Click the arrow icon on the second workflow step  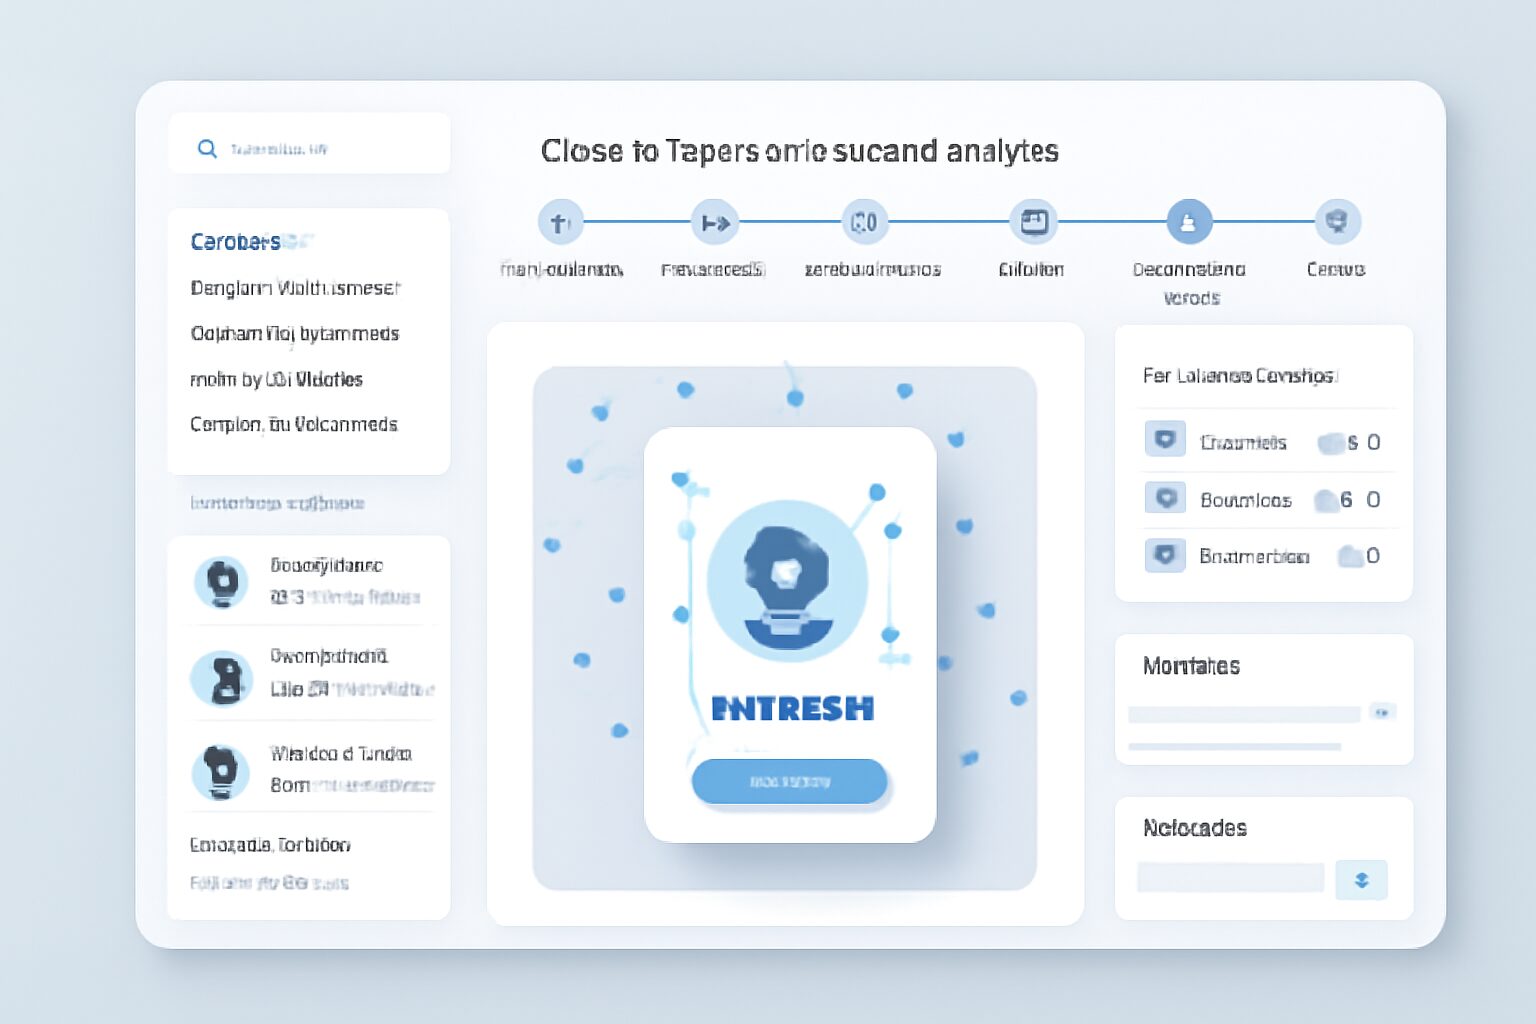715,222
